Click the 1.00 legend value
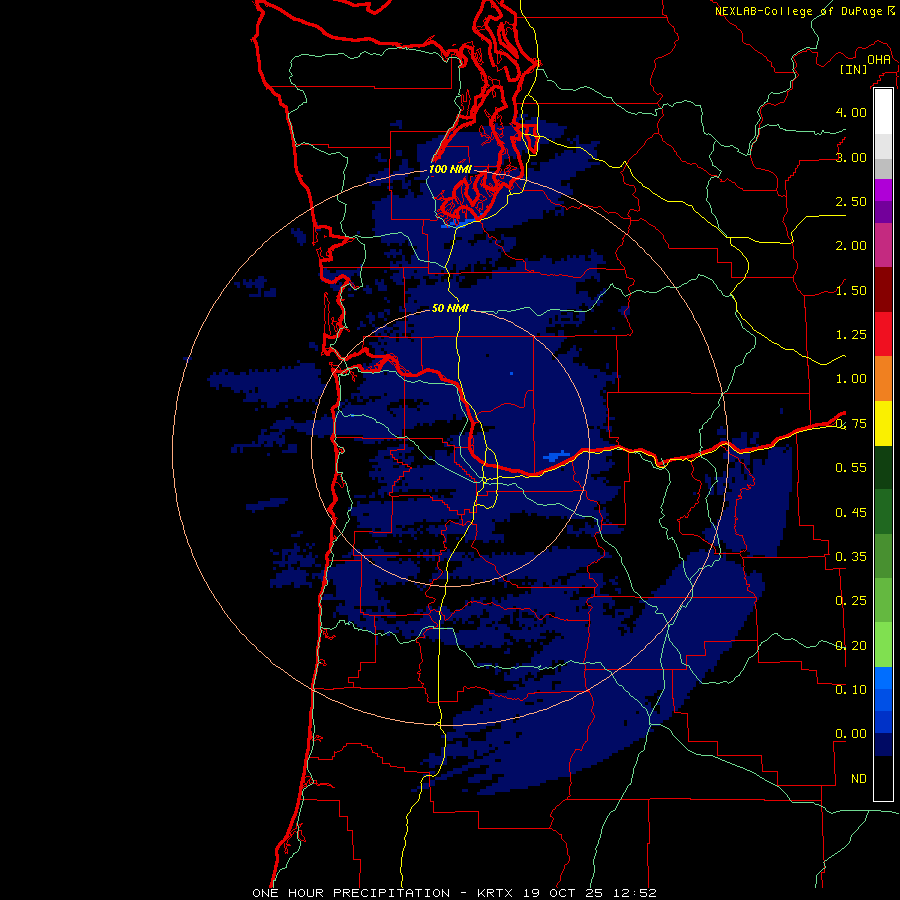Image resolution: width=900 pixels, height=900 pixels. pyautogui.click(x=851, y=379)
